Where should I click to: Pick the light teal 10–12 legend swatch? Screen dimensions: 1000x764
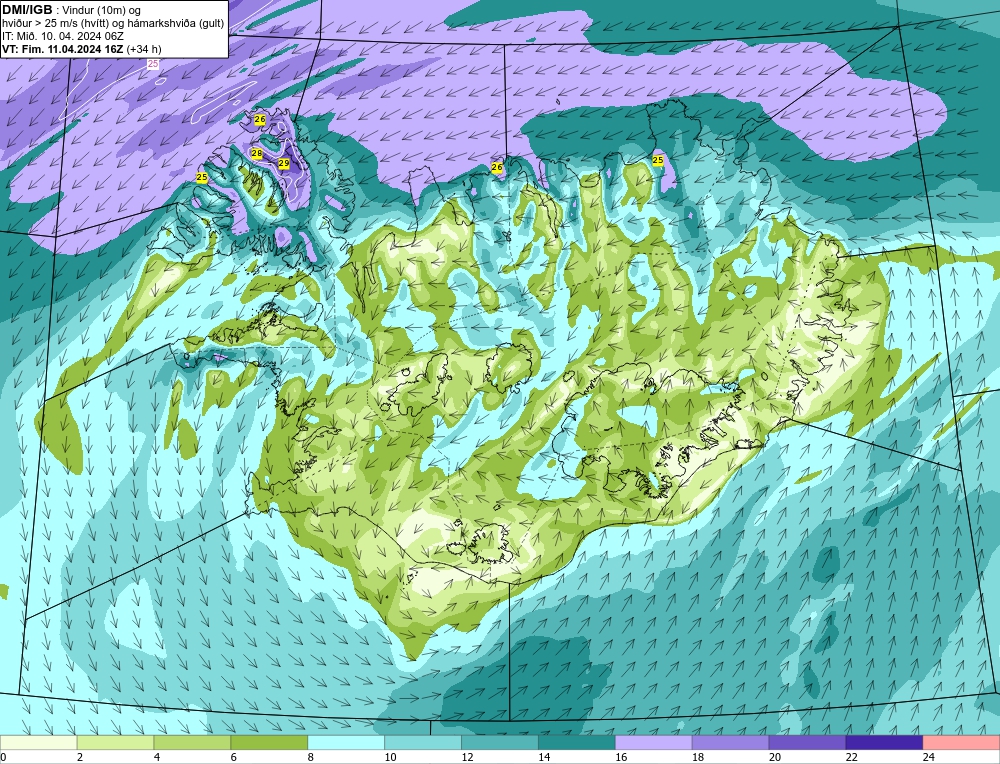pos(423,743)
